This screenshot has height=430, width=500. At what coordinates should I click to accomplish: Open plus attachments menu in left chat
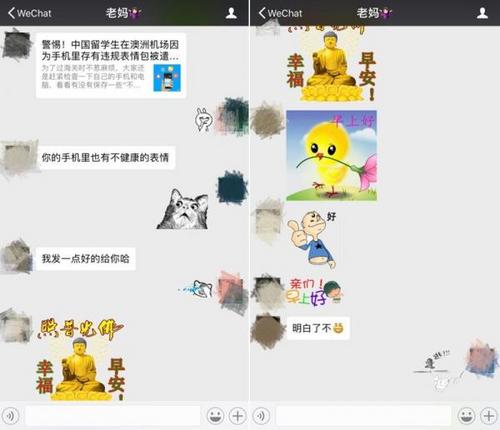(237, 416)
